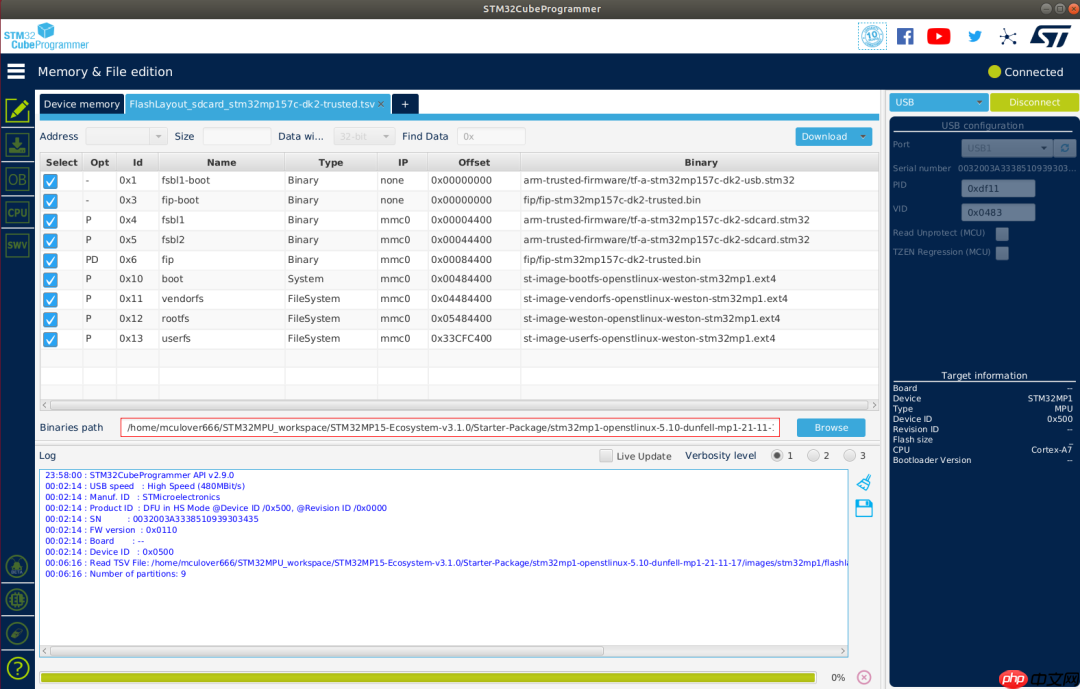Enable the Live Update checkbox

[605, 455]
